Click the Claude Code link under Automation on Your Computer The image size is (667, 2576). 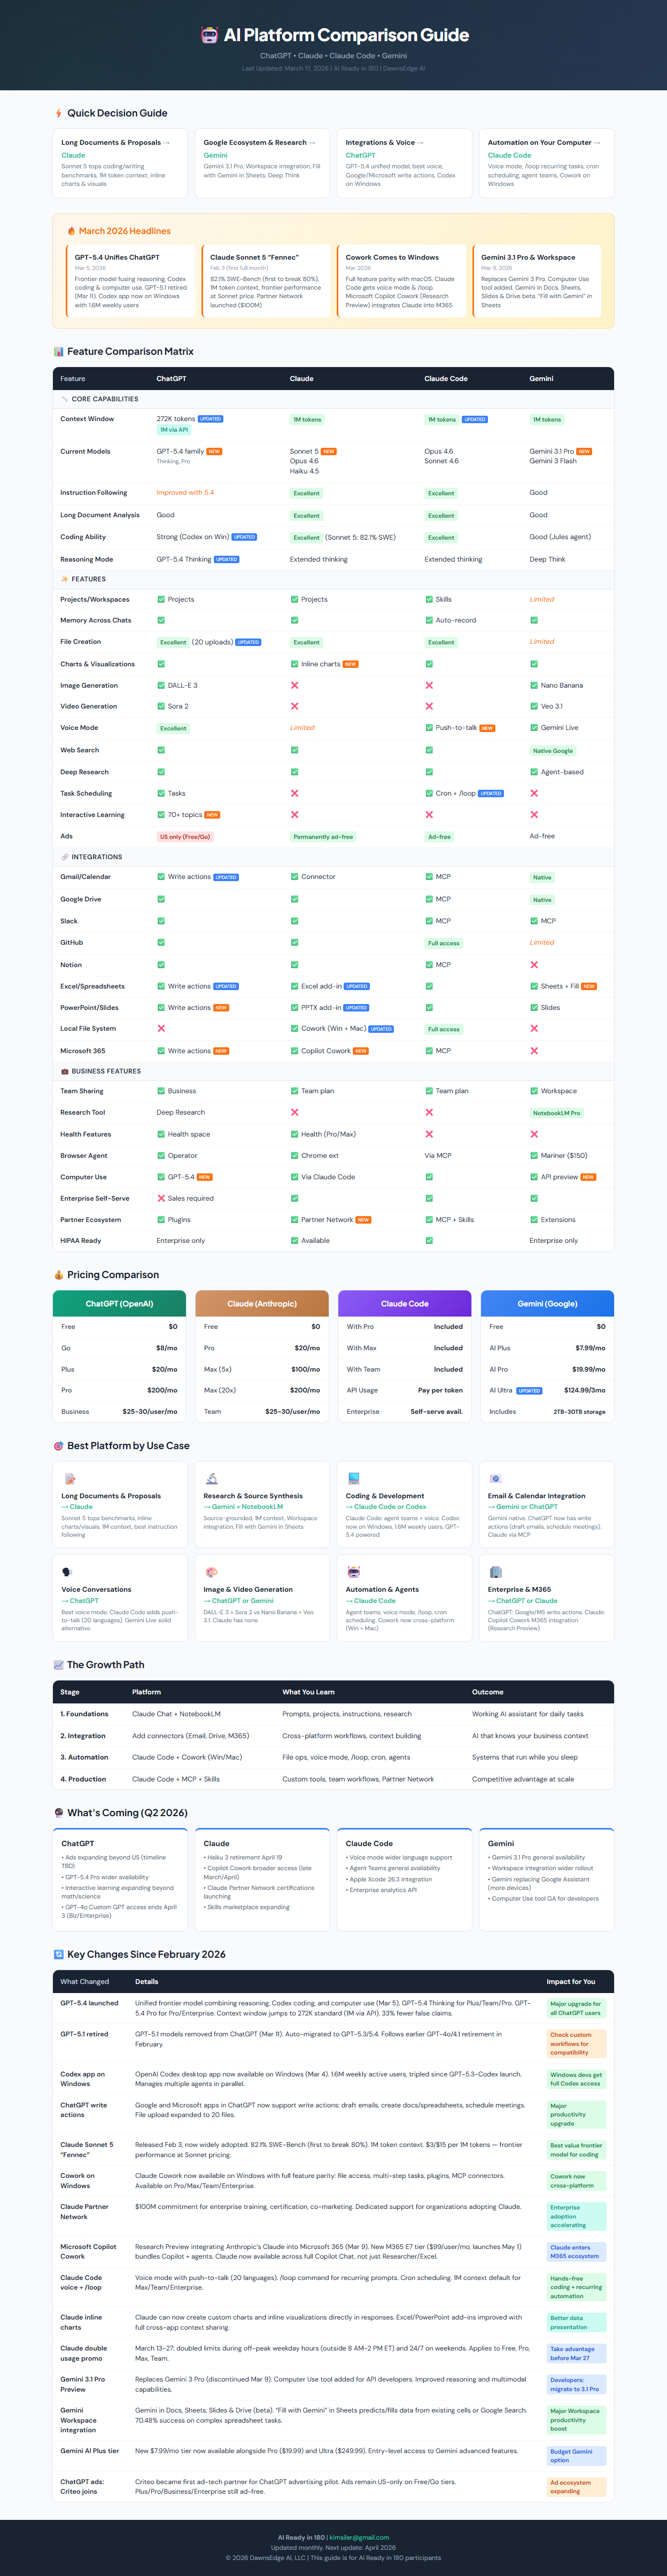click(x=509, y=155)
